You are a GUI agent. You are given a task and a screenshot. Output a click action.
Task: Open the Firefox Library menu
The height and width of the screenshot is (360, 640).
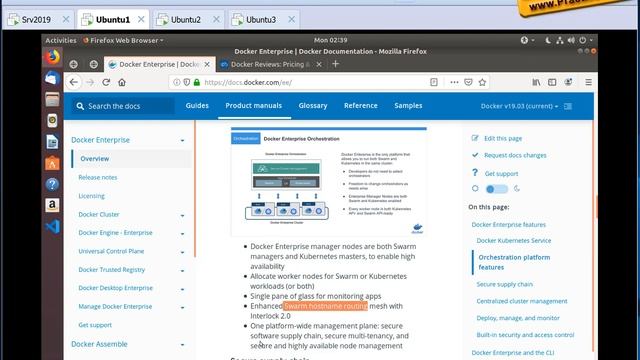click(x=536, y=82)
